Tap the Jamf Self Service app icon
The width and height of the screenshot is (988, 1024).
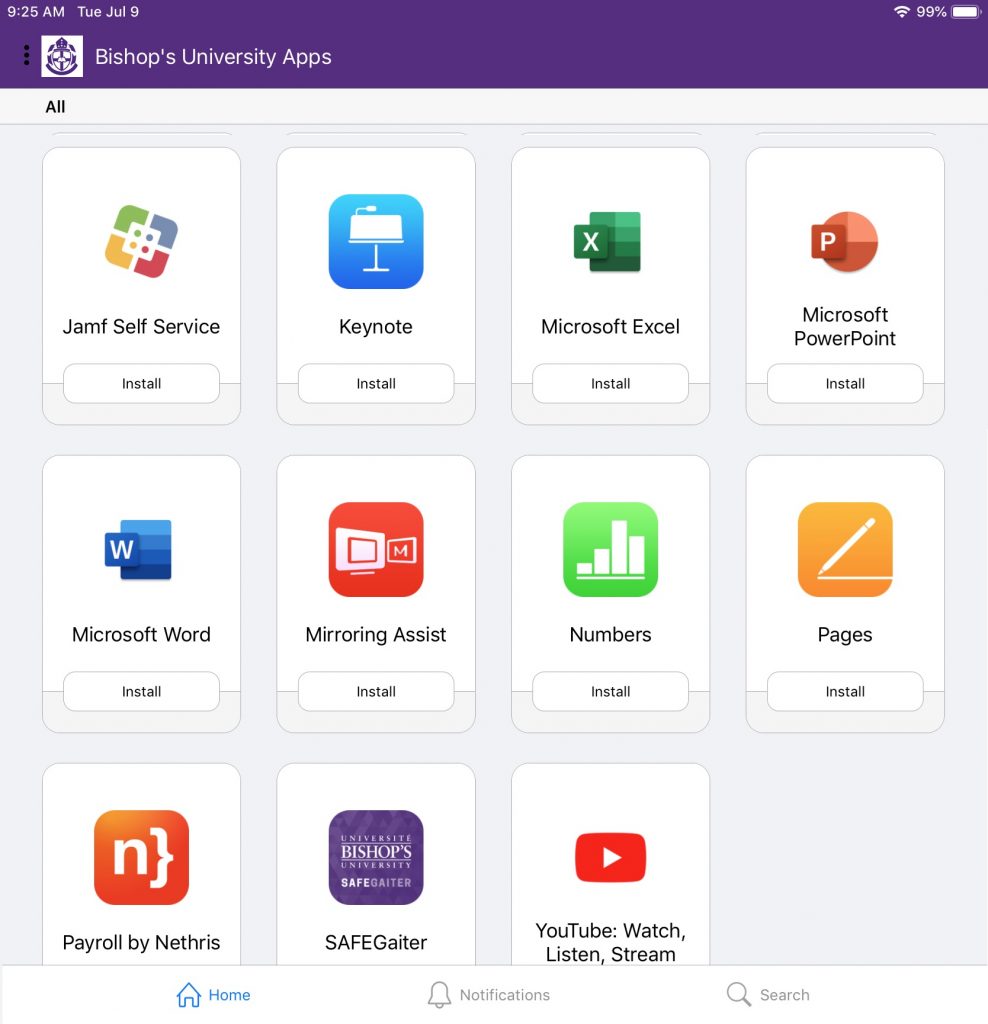(141, 242)
